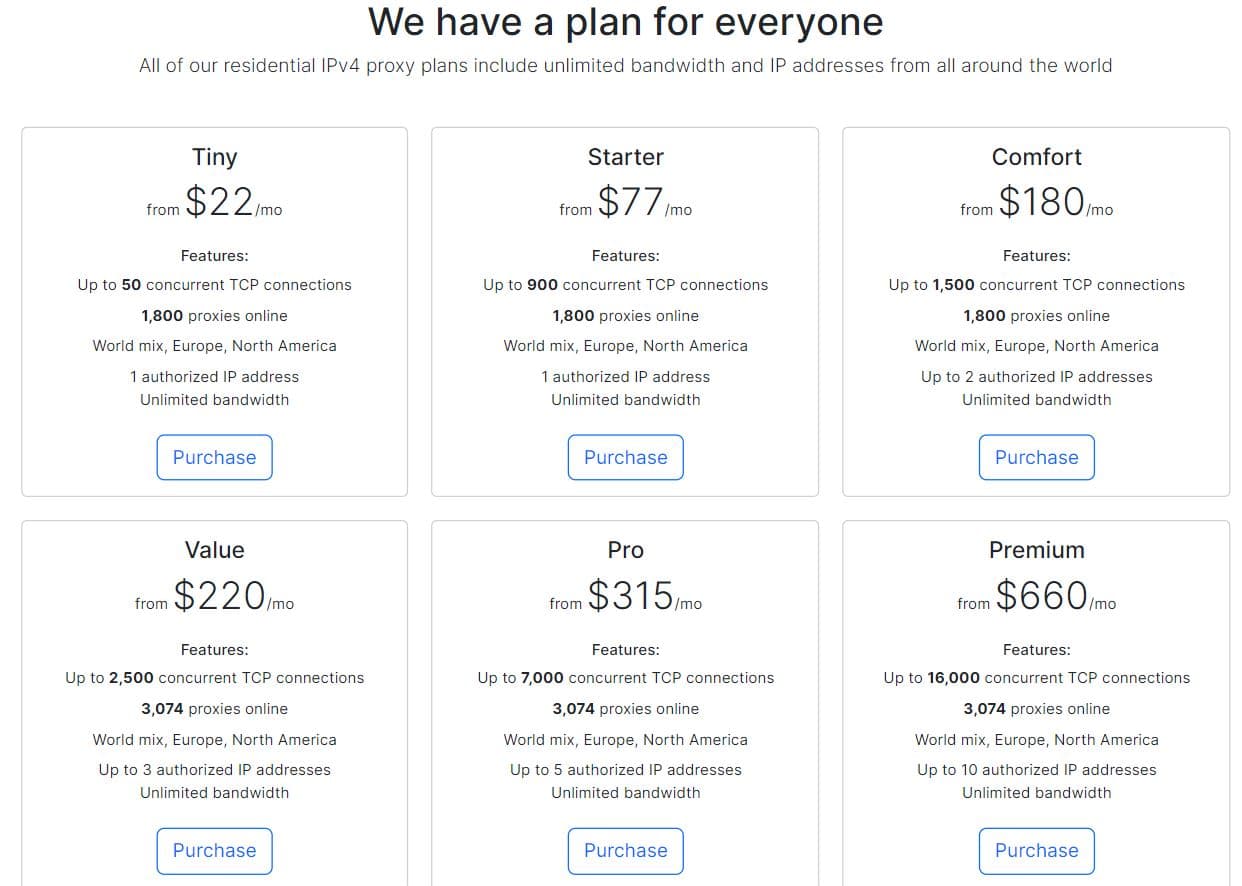This screenshot has width=1242, height=886.
Task: Click the $22 per month price
Action: (220, 202)
